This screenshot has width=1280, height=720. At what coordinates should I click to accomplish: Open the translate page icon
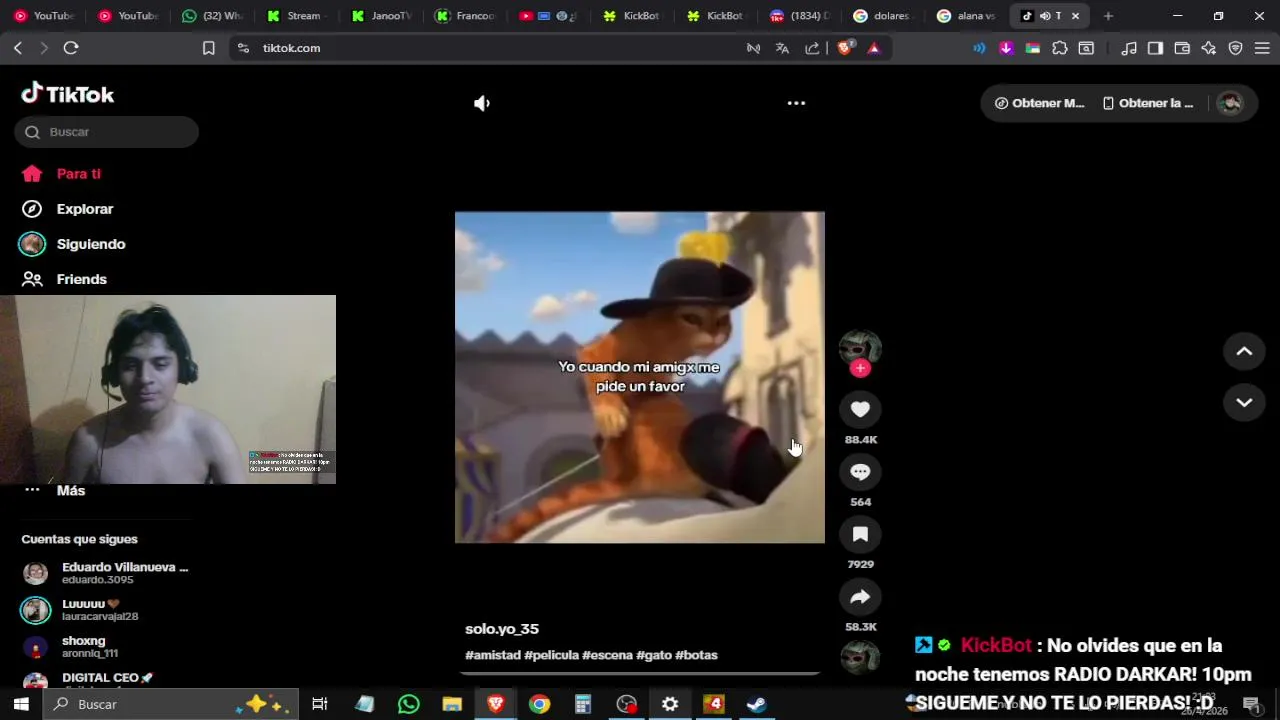tap(782, 48)
